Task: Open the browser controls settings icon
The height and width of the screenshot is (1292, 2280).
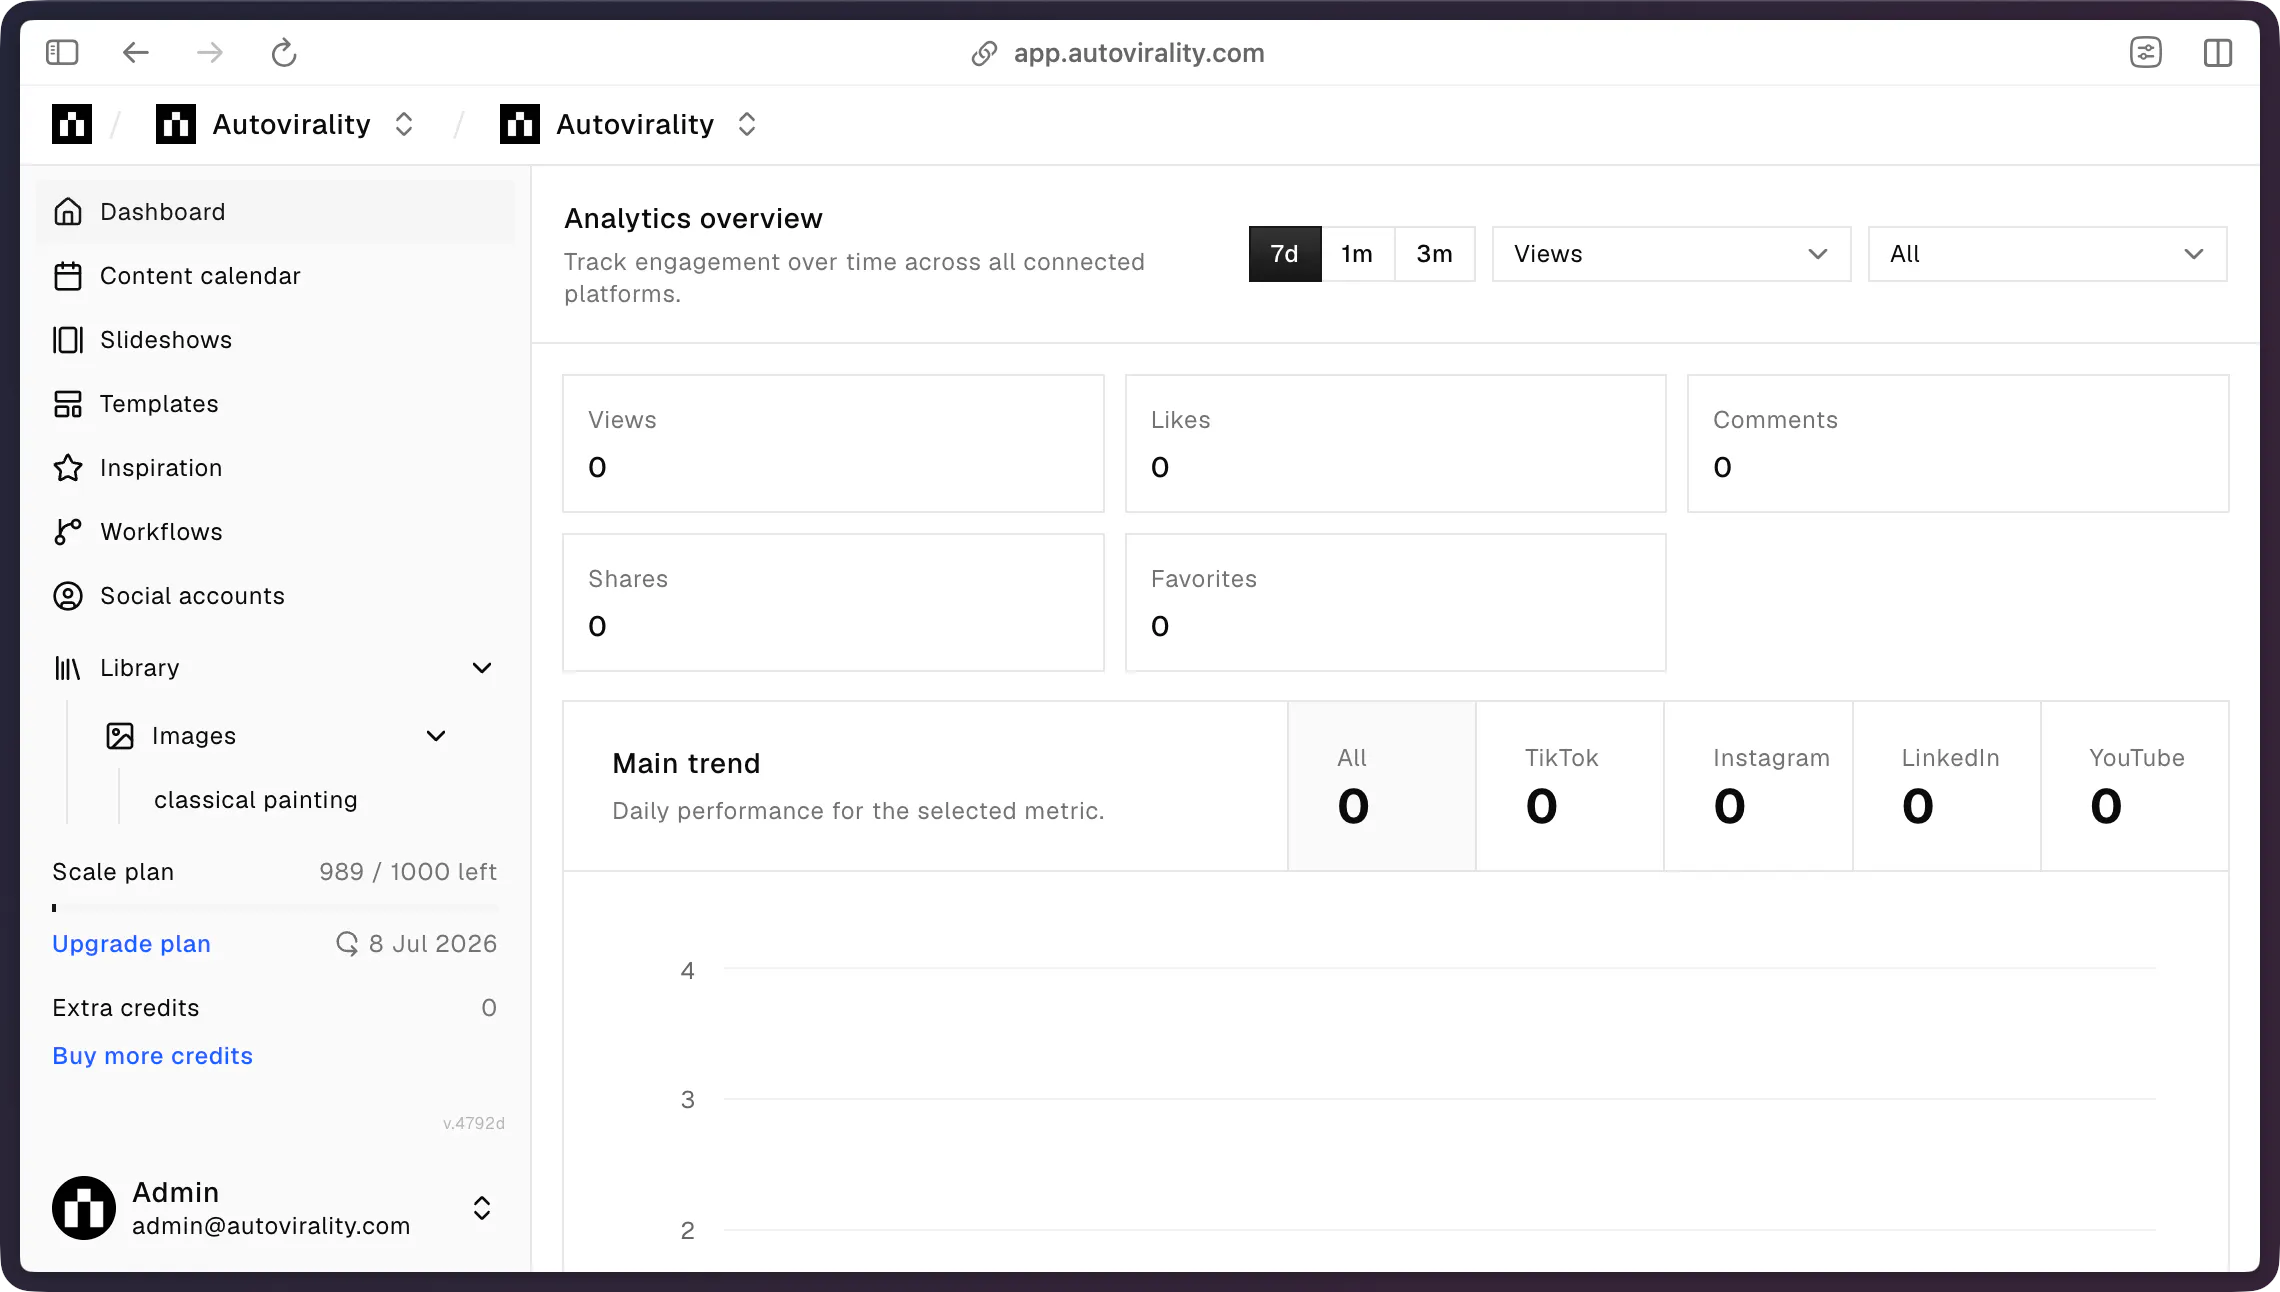Action: pos(2146,52)
